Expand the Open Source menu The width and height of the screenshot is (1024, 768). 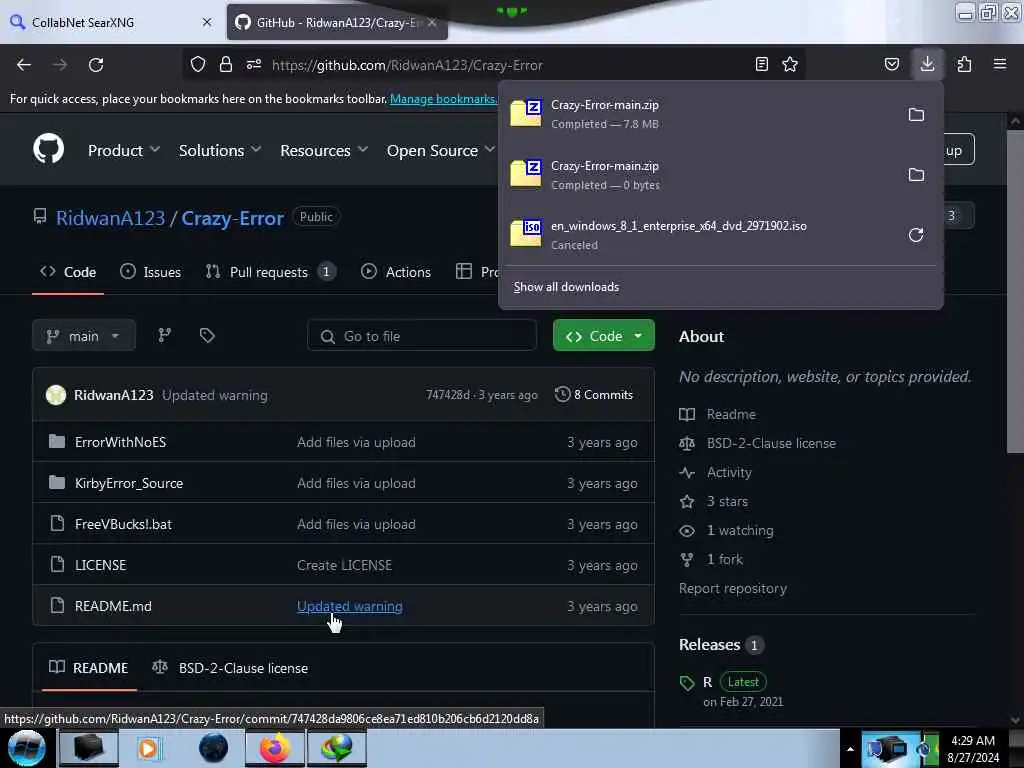441,150
